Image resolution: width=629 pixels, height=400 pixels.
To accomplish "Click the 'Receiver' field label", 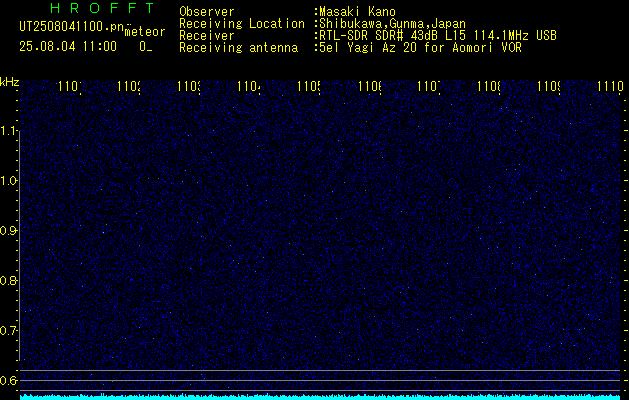I will [207, 36].
